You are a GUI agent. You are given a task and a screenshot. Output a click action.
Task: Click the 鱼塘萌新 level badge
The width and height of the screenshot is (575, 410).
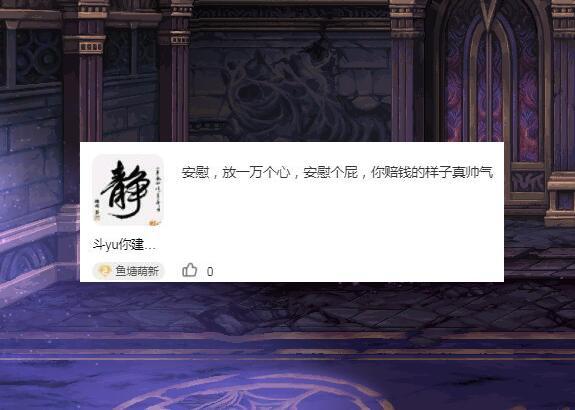(128, 271)
